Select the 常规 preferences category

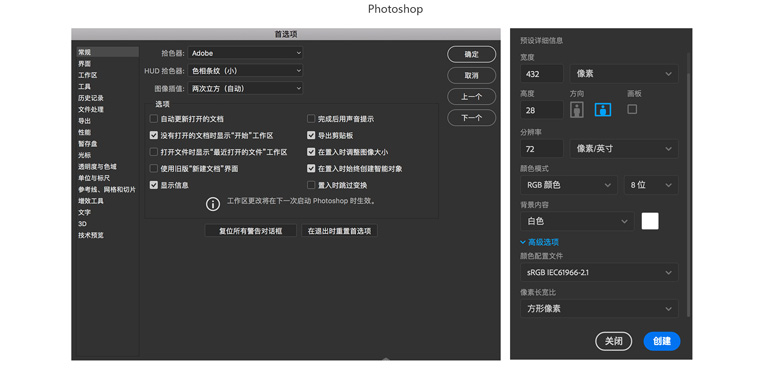107,52
